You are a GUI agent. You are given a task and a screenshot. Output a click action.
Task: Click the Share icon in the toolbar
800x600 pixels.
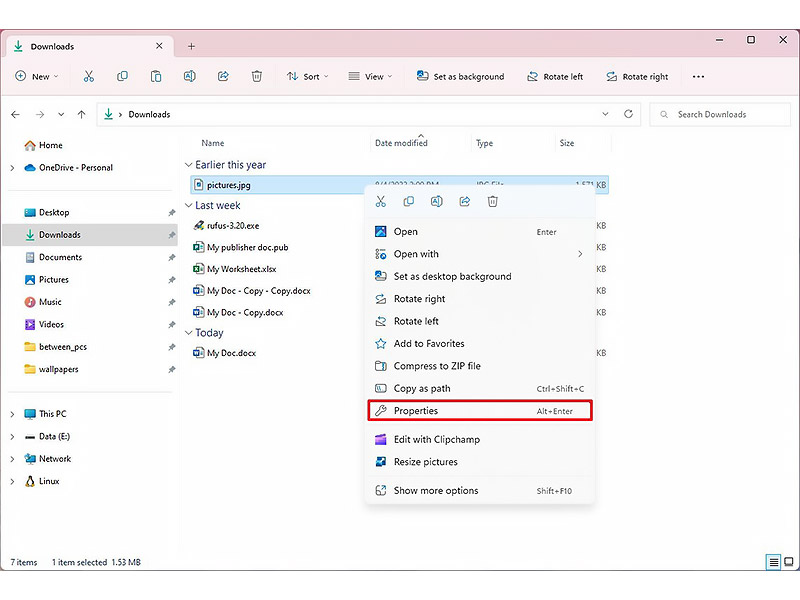click(x=223, y=77)
